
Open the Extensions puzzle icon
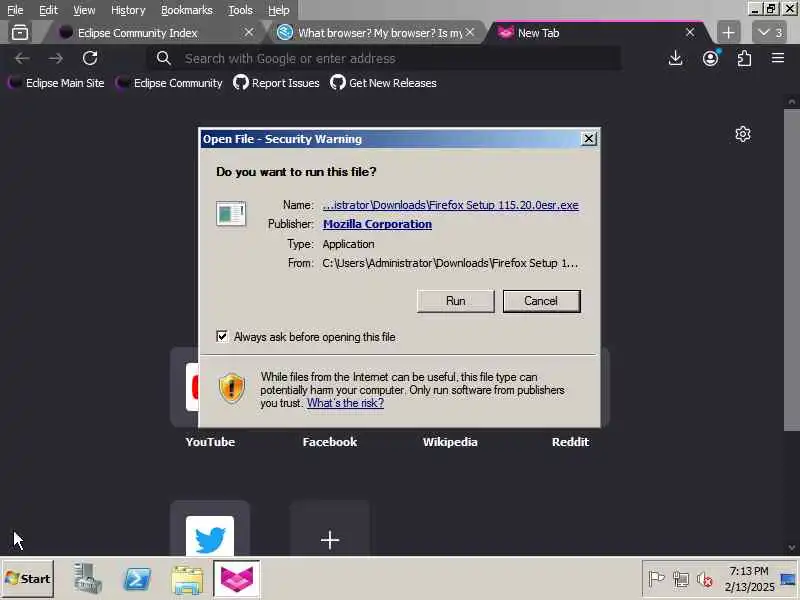[744, 58]
